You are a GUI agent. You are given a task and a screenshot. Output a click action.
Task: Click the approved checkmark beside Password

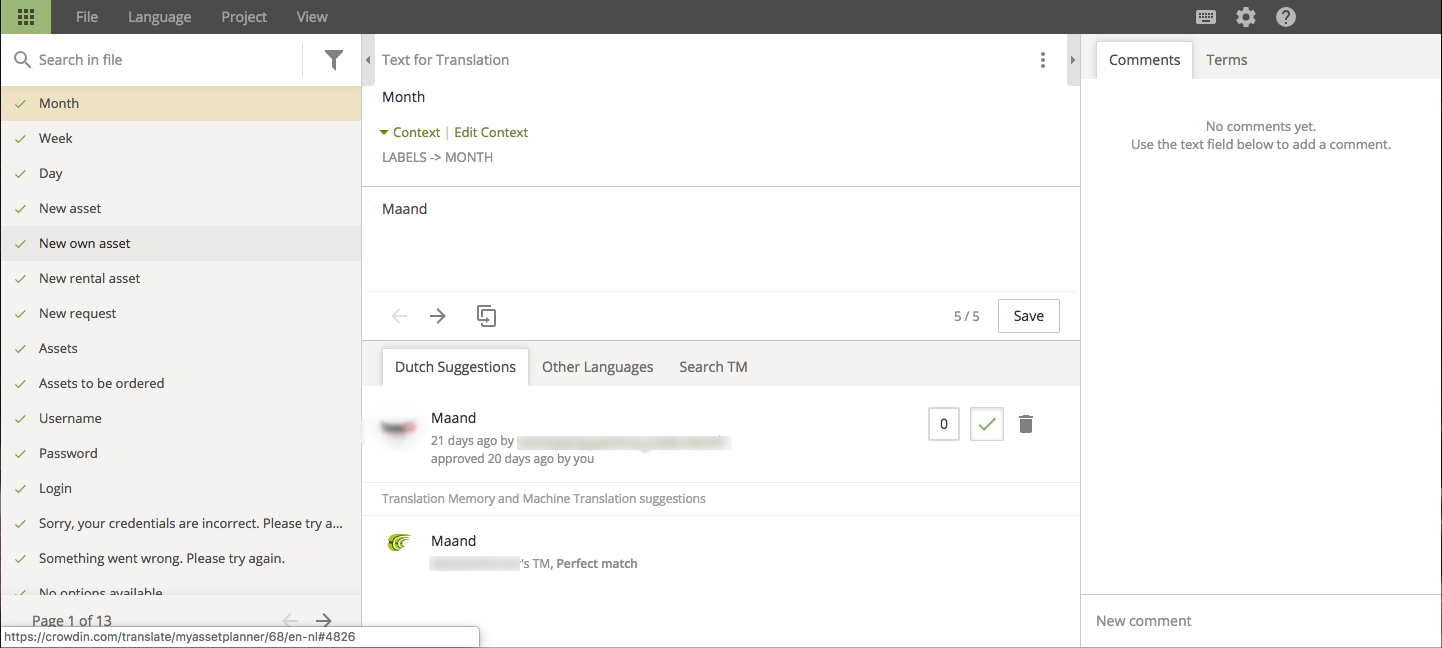pos(20,453)
